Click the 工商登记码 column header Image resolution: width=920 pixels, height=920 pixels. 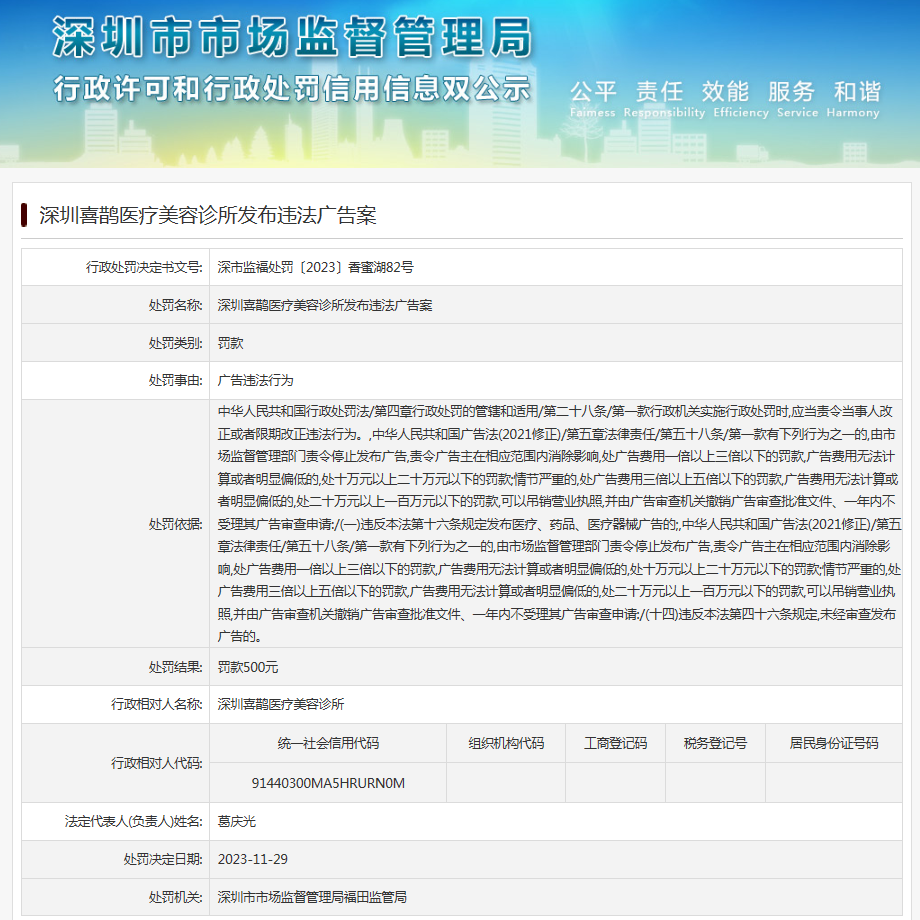tap(615, 743)
